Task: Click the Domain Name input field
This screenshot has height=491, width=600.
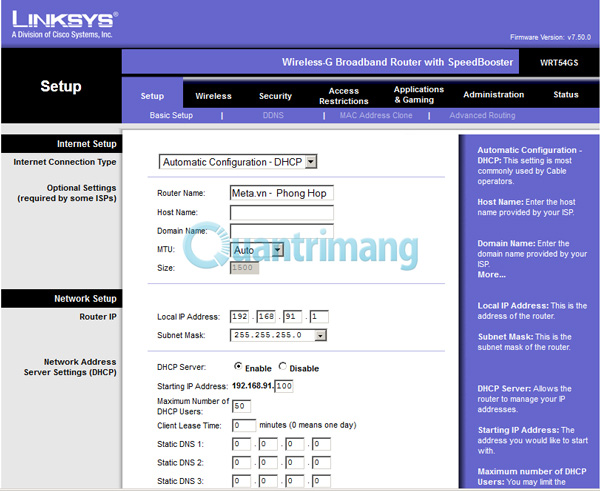Action: [282, 231]
